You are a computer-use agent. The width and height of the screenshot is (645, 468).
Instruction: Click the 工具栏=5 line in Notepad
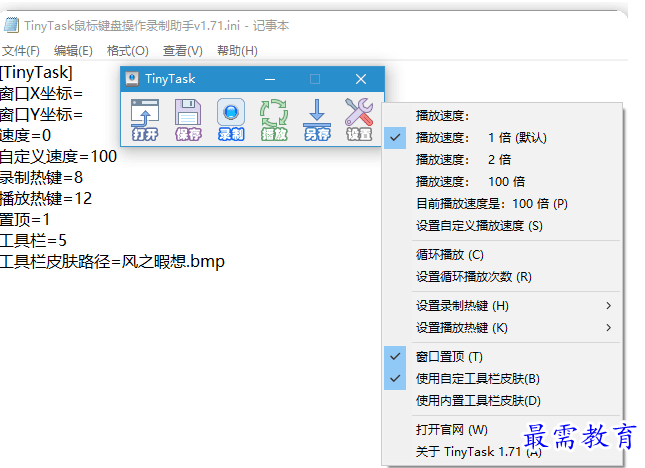(x=33, y=240)
